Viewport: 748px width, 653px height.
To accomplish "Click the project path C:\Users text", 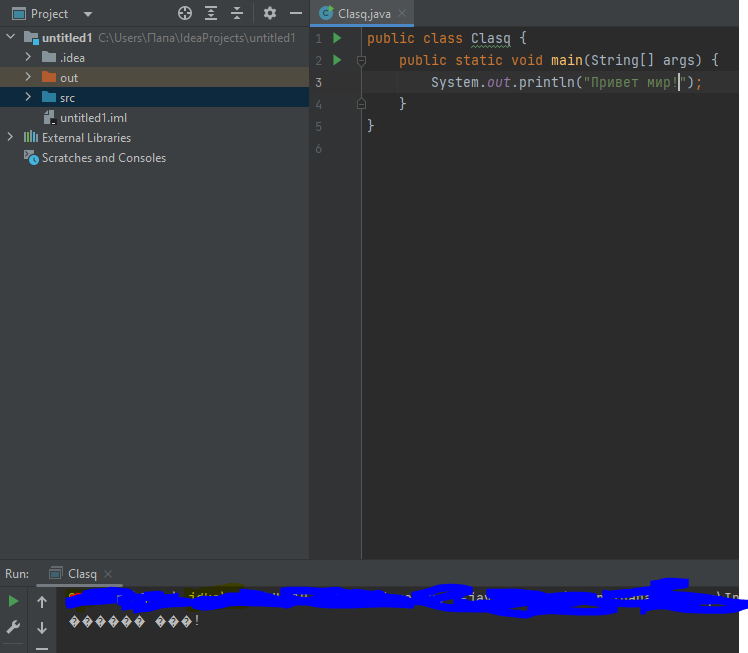I will coord(197,38).
